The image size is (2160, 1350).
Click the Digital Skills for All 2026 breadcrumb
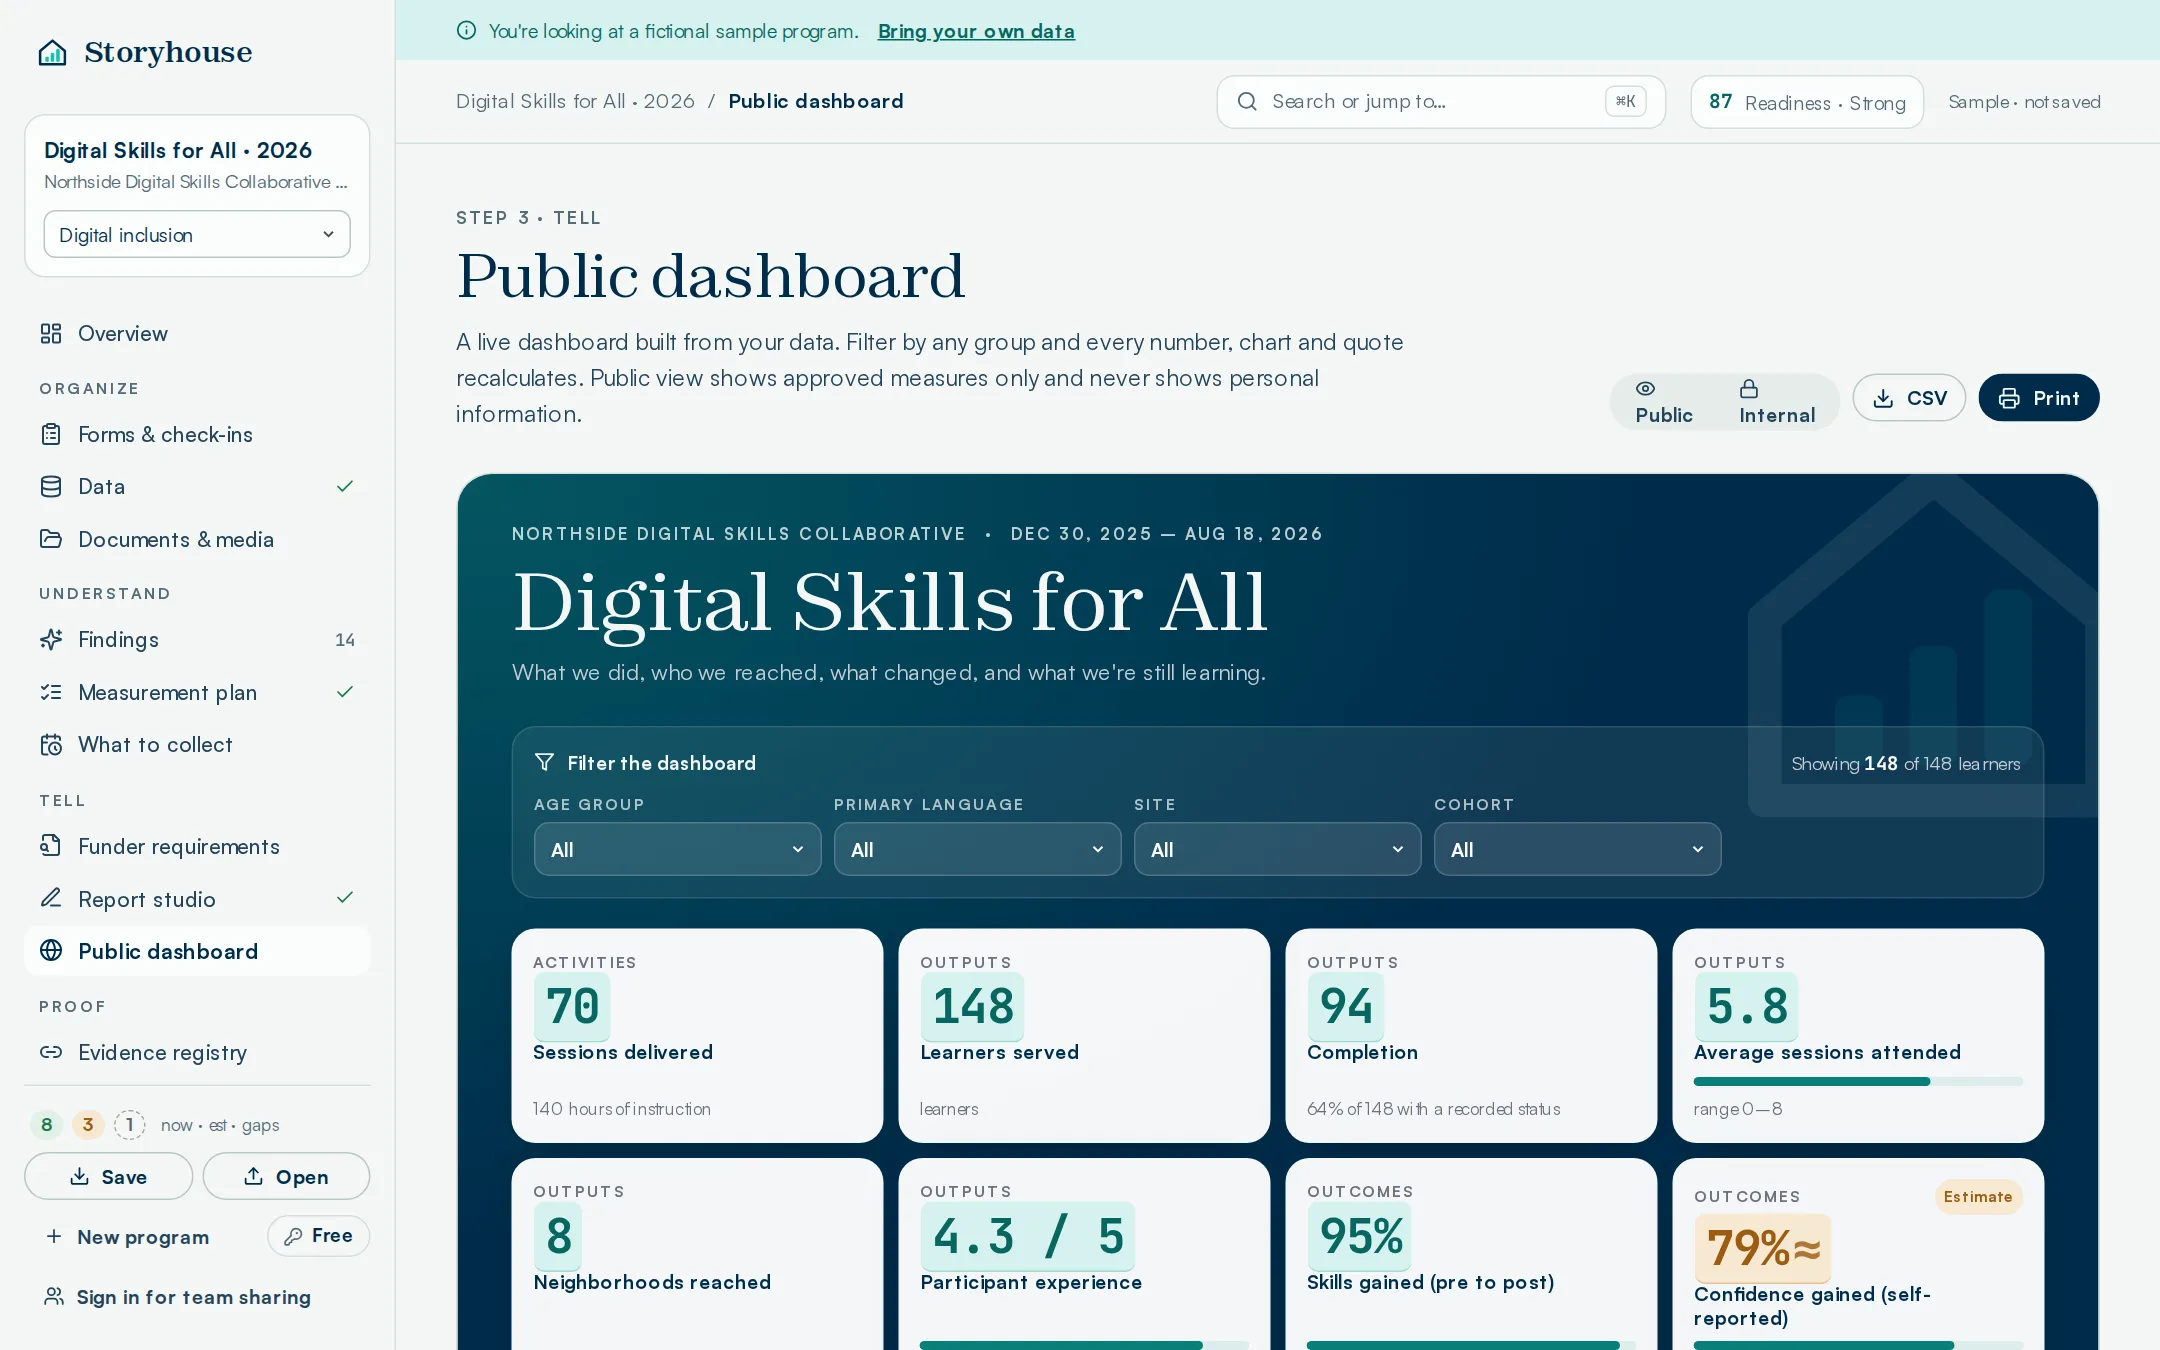point(575,101)
